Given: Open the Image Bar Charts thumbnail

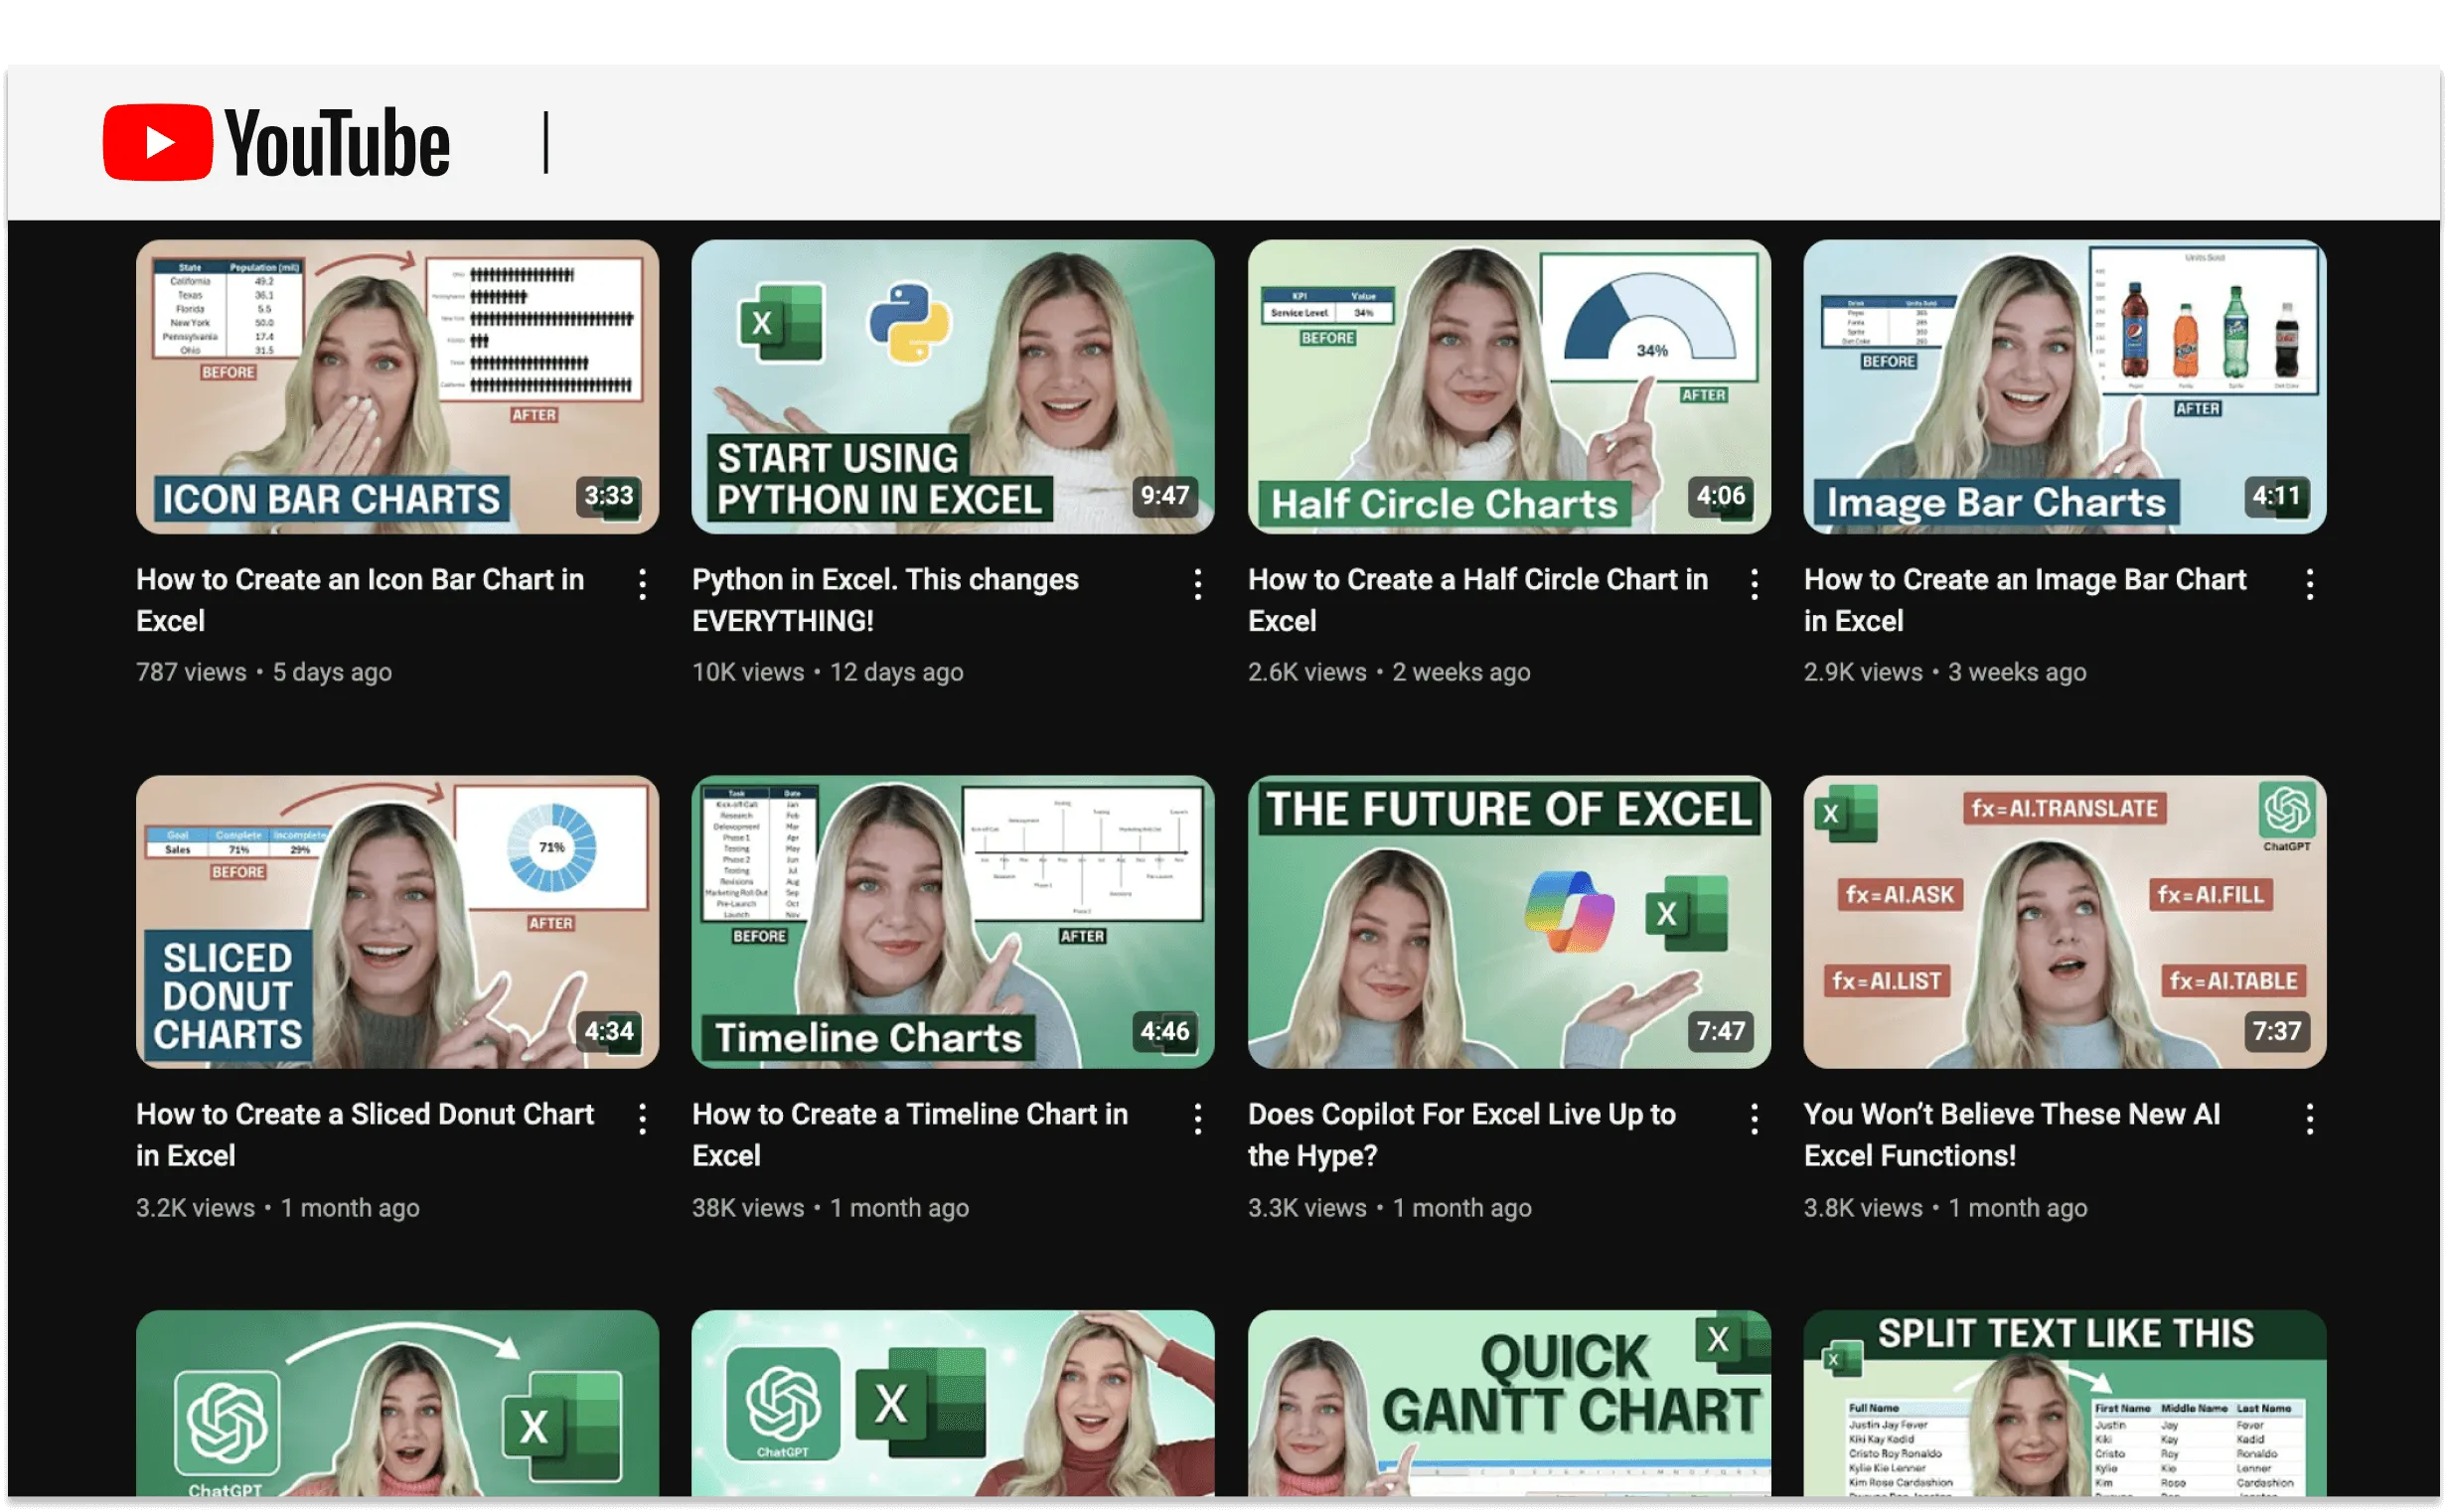Looking at the screenshot, I should (2066, 386).
